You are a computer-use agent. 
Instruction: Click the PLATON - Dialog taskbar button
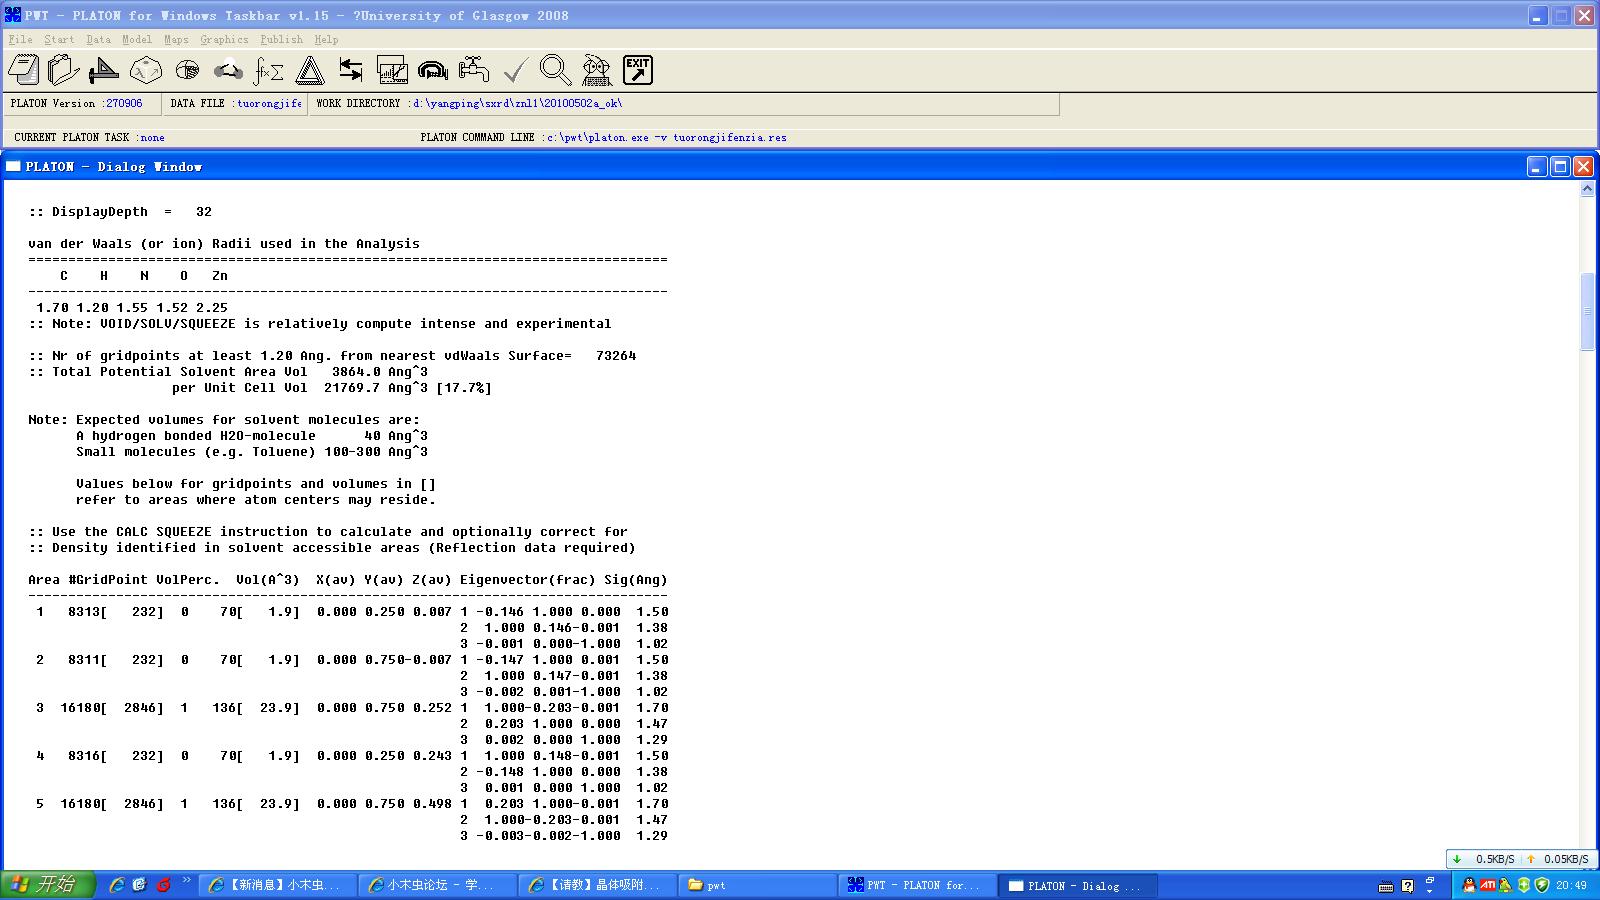[1077, 885]
